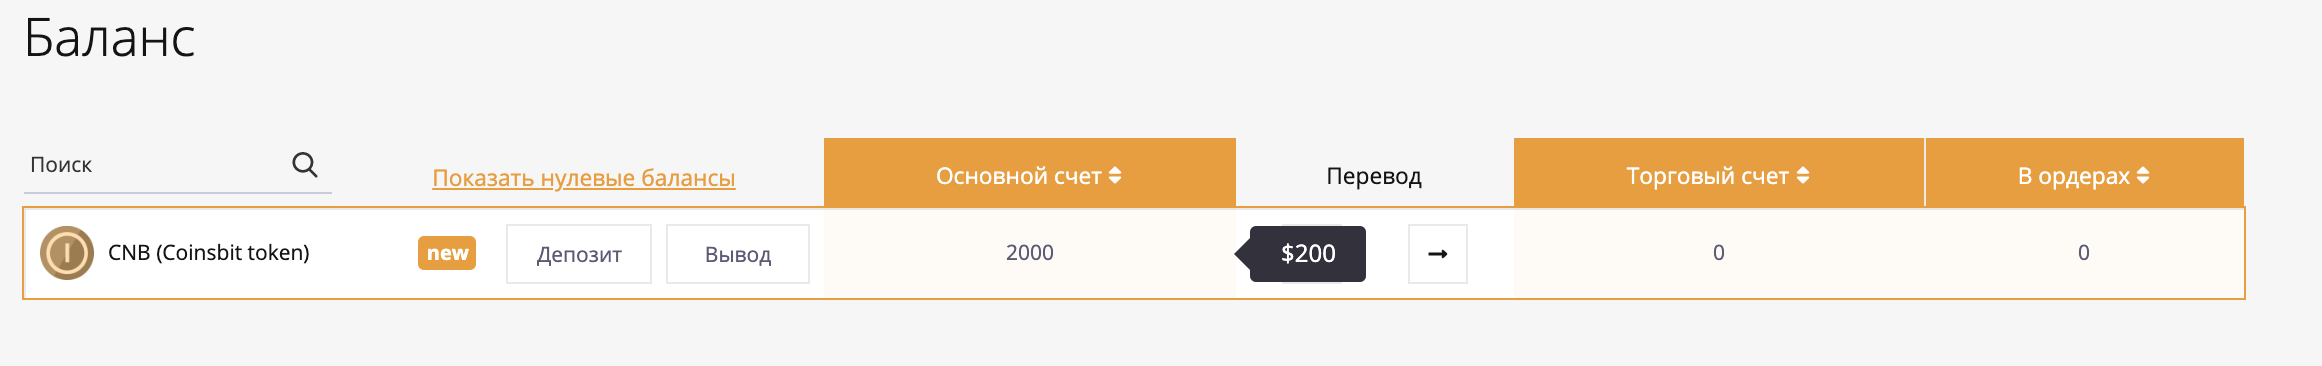Click the CNB coin logo icon
Viewport: 2322px width, 366px height.
pyautogui.click(x=67, y=253)
